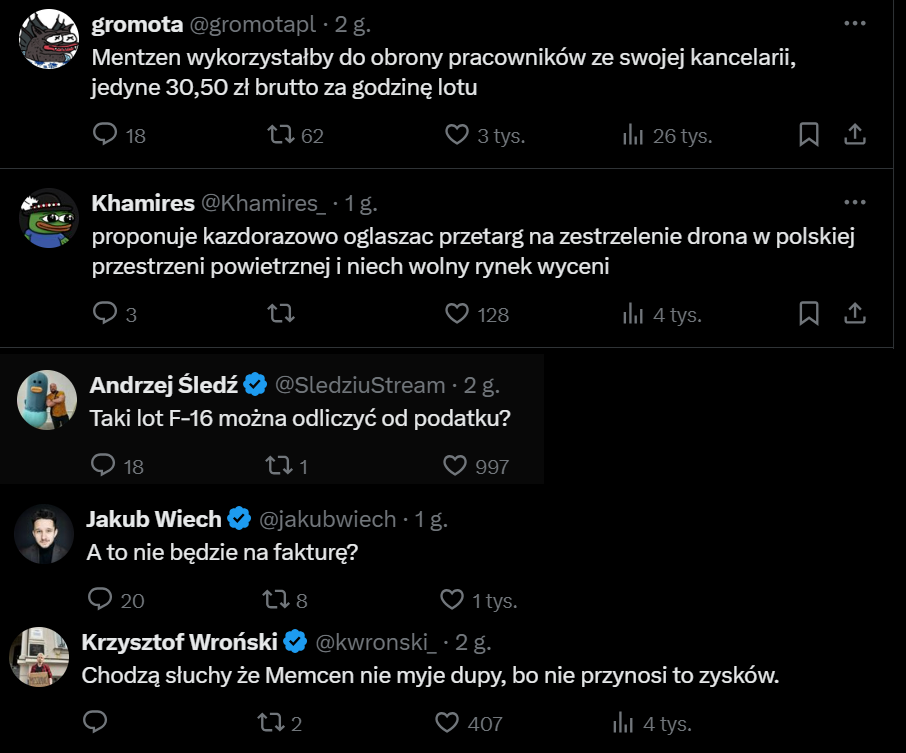906x753 pixels.
Task: Like Khamires' tweet about przetarg
Action: tap(457, 314)
